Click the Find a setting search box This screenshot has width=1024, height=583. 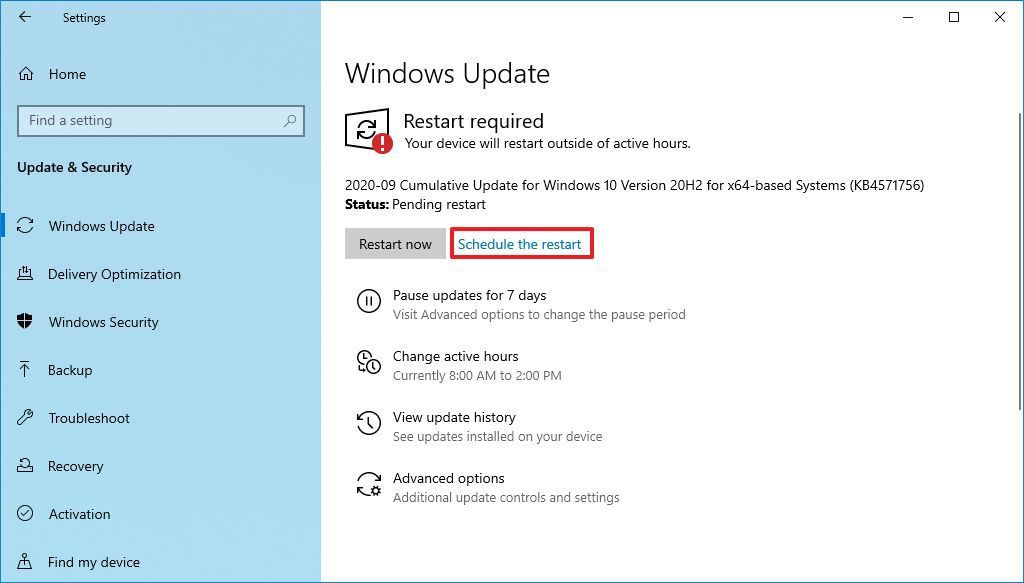(x=161, y=121)
